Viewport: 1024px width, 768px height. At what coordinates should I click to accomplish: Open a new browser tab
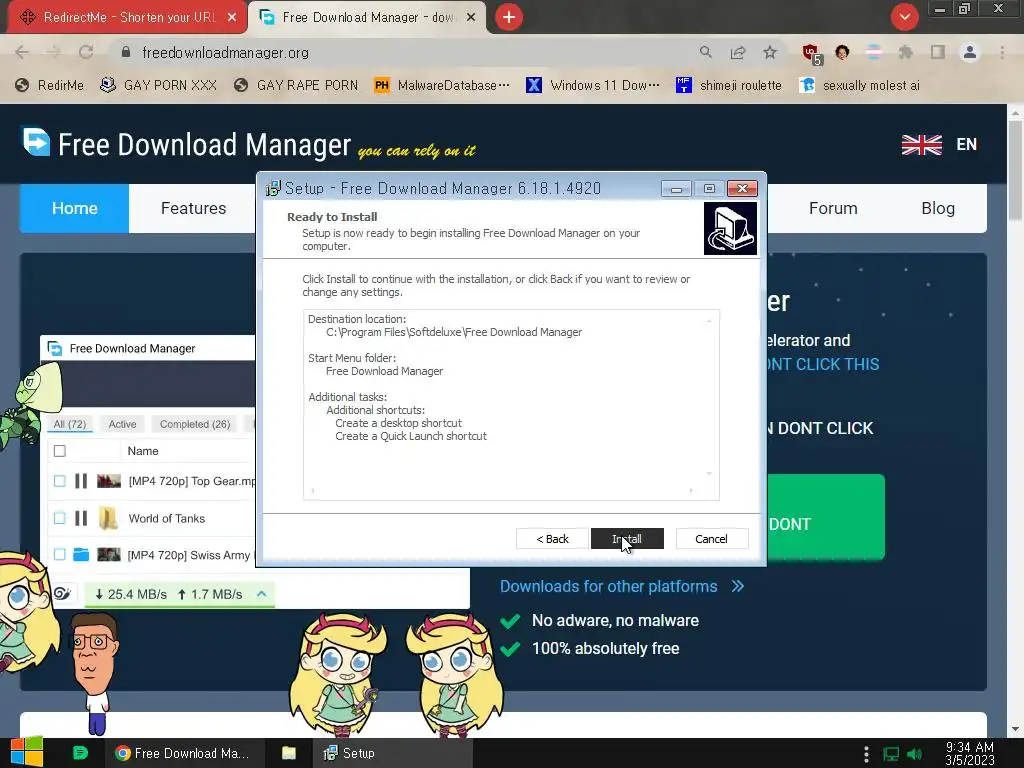click(x=509, y=17)
